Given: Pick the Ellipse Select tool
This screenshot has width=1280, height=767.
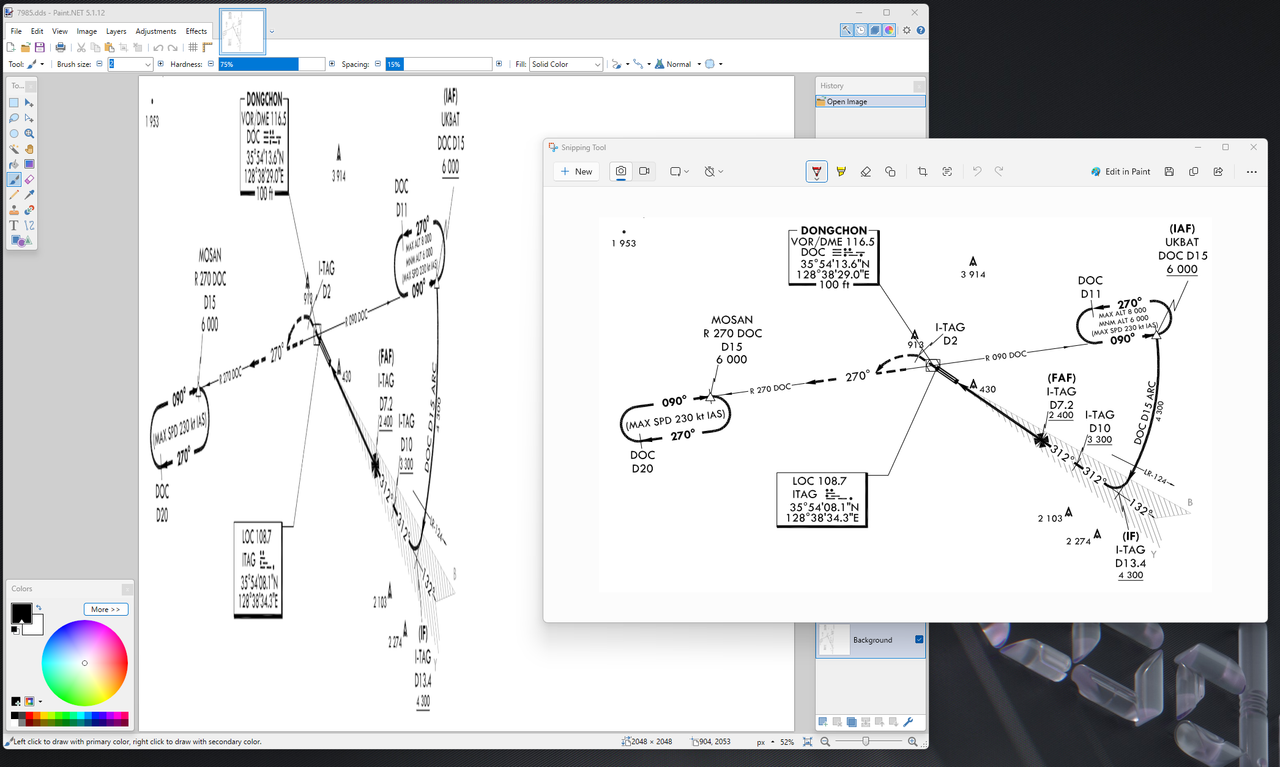Looking at the screenshot, I should [x=14, y=133].
